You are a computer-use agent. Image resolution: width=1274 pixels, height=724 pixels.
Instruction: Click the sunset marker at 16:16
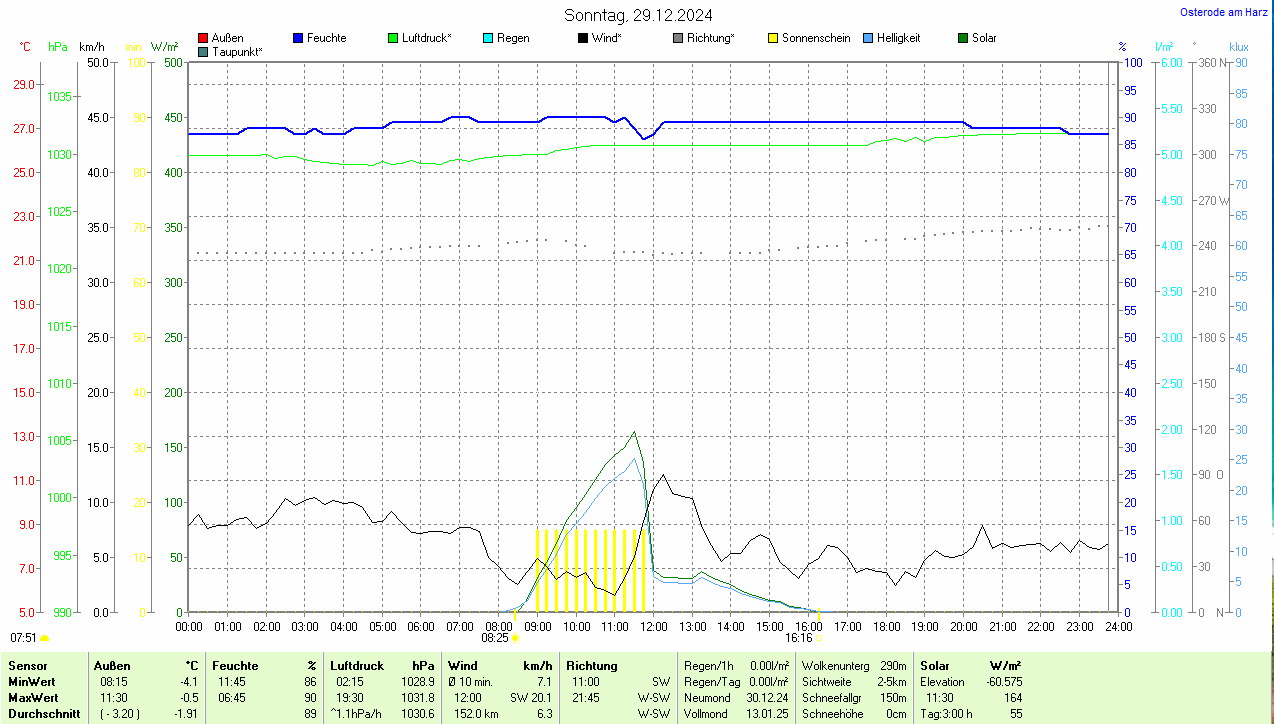tap(818, 637)
